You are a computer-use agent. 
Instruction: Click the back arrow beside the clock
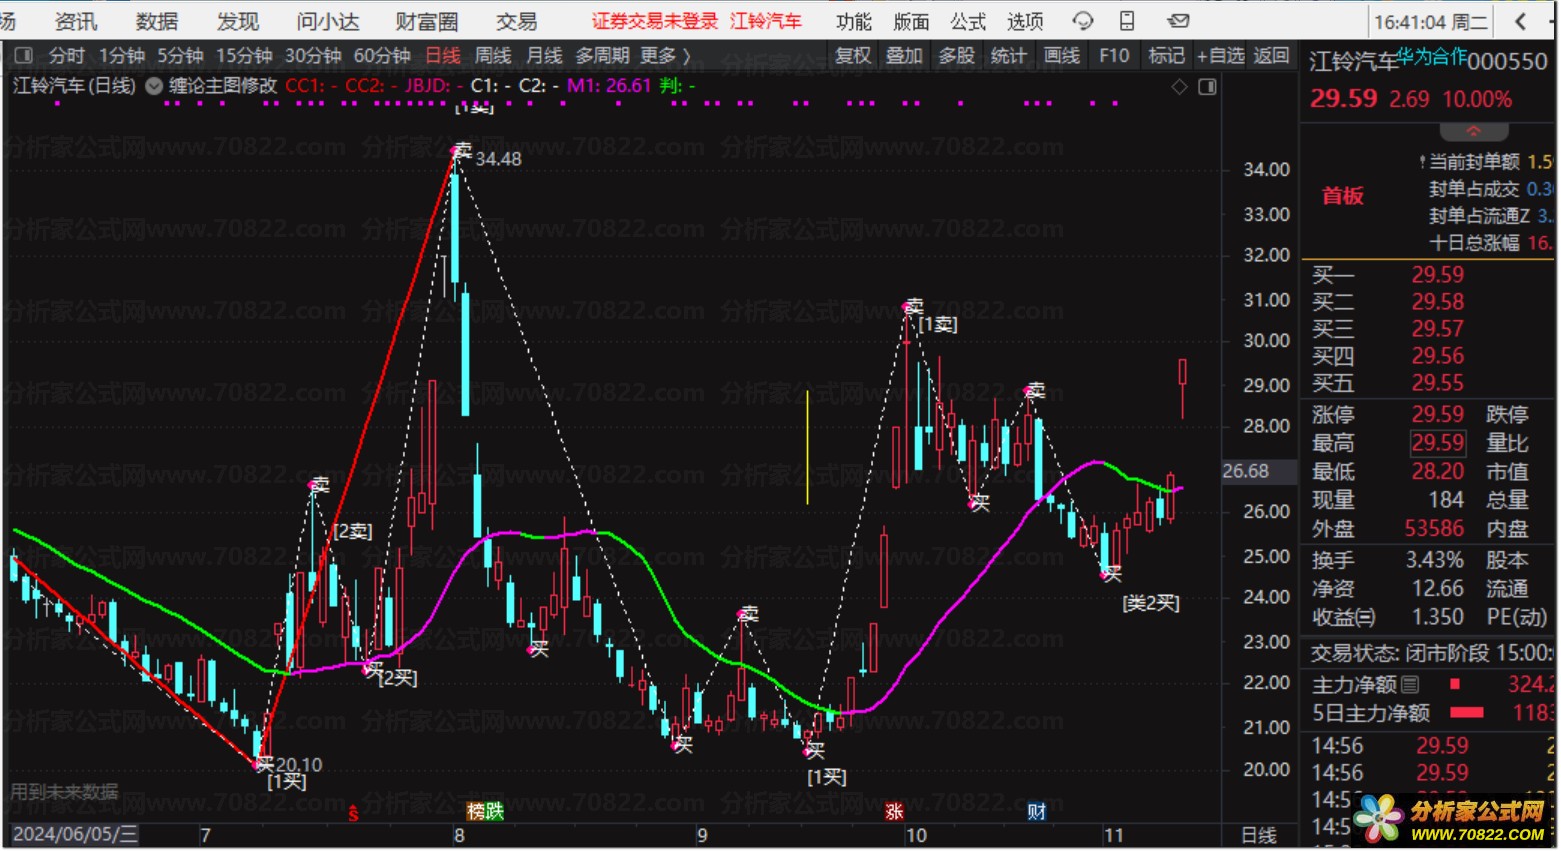1520,21
